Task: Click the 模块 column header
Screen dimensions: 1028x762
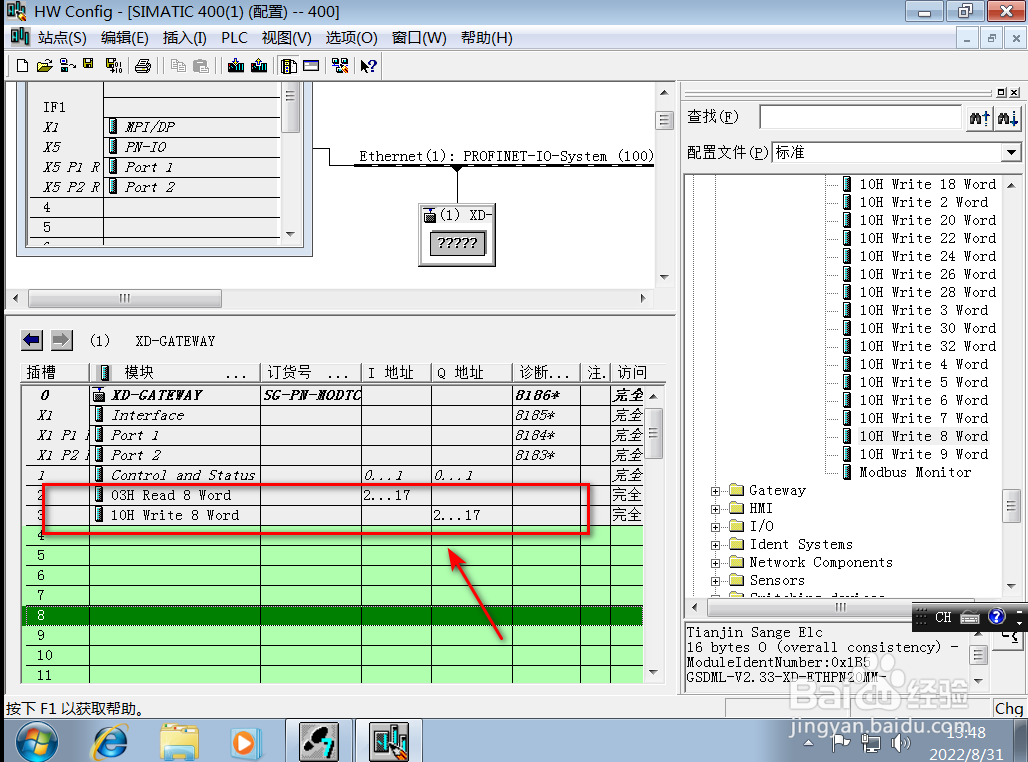Action: click(x=174, y=372)
